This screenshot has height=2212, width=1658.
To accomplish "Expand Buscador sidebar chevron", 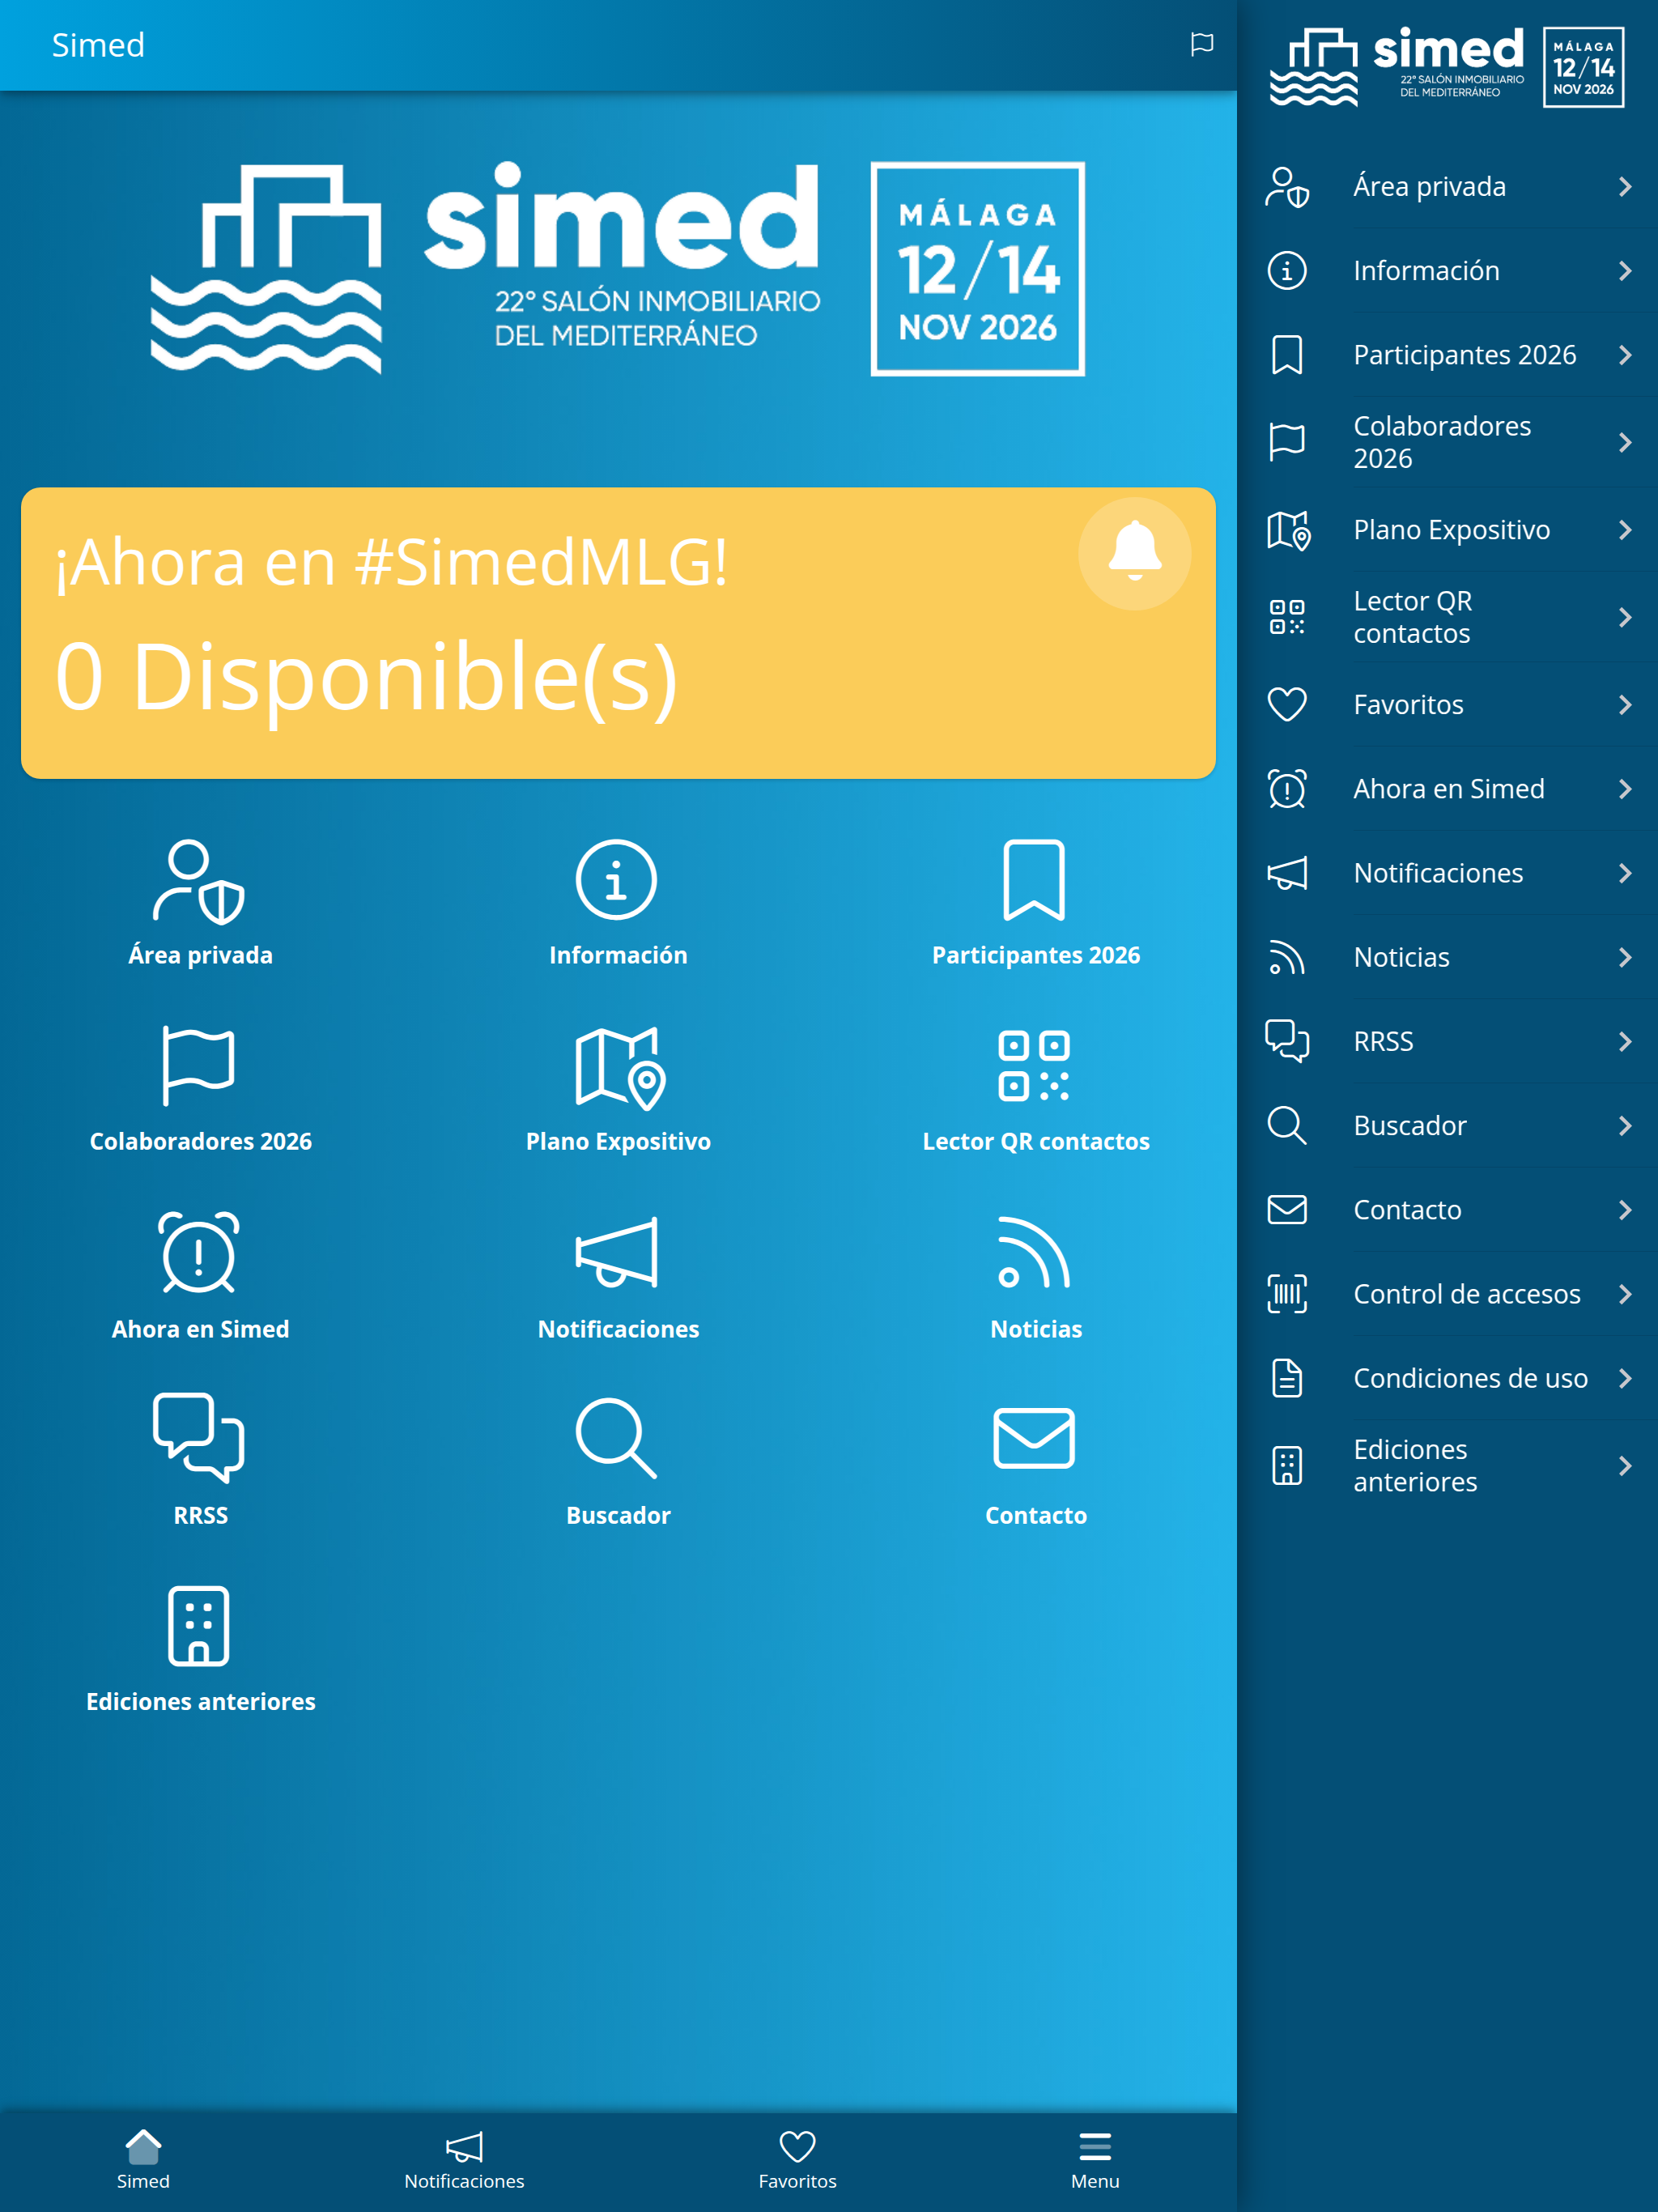I will pyautogui.click(x=1625, y=1126).
